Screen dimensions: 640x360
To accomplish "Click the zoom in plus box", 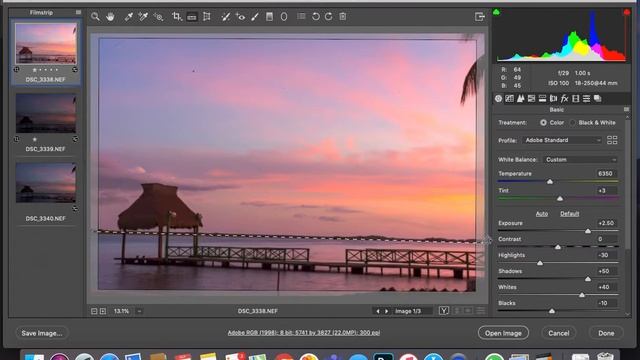I will 103,311.
